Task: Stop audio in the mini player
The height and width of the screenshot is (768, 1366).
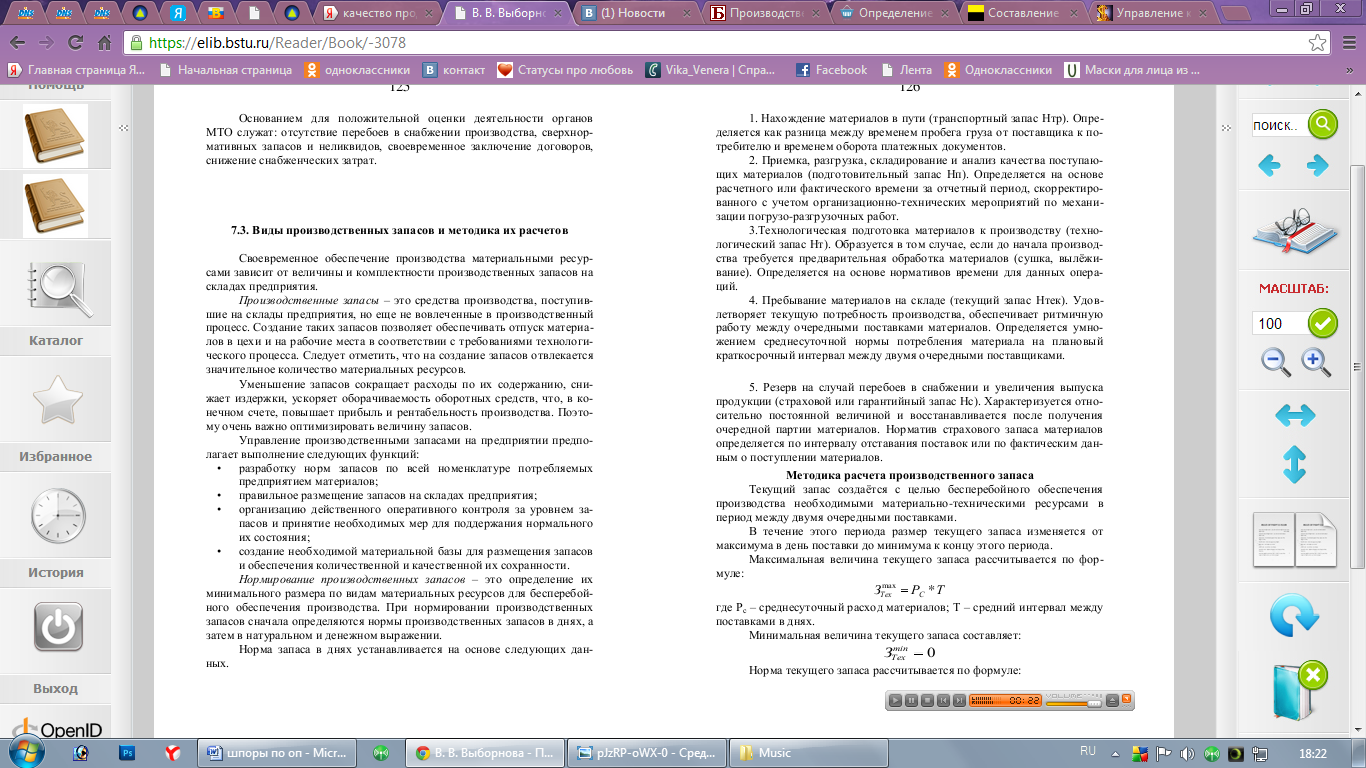Action: click(928, 700)
